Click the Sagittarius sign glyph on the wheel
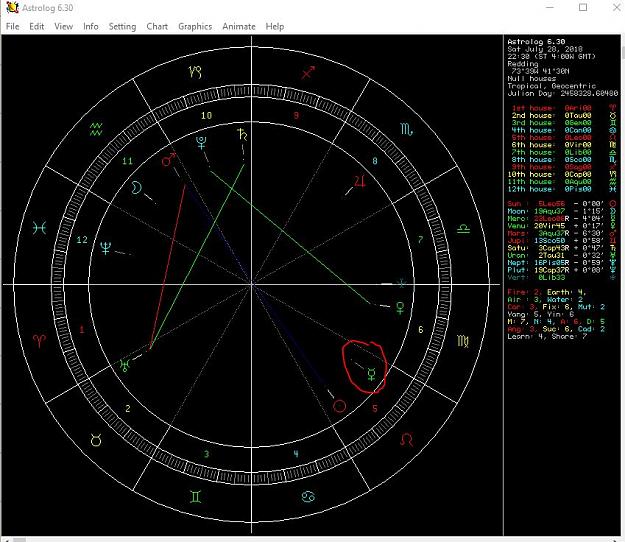Screen dimensions: 625x542 [x=308, y=73]
